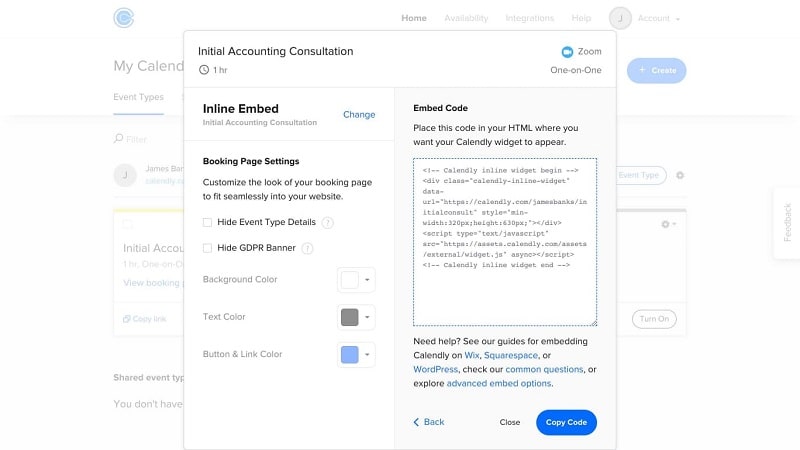The image size is (800, 450).
Task: Open help tooltip for Hide GDPR Banner
Action: coord(307,248)
